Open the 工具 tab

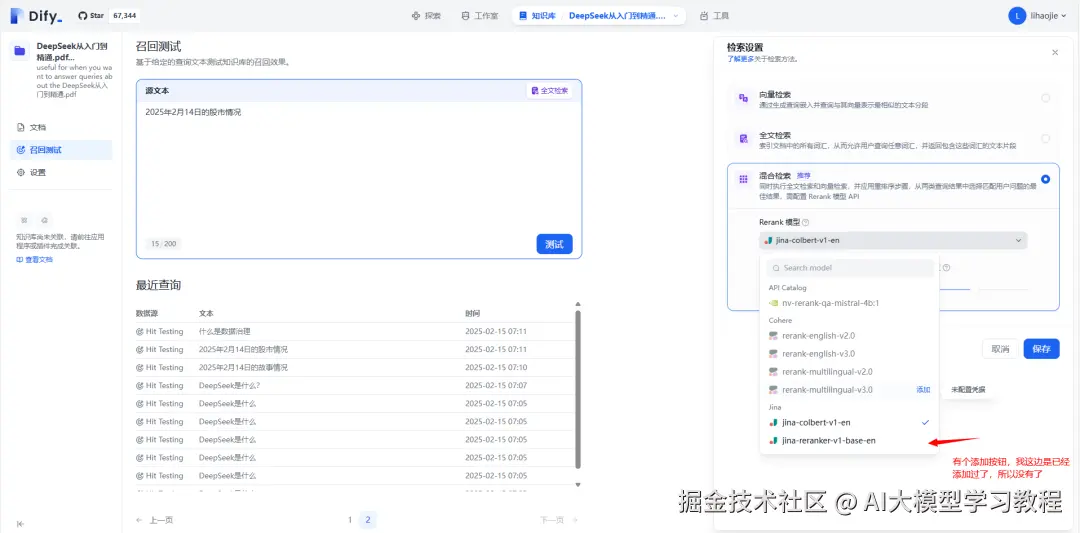[714, 16]
